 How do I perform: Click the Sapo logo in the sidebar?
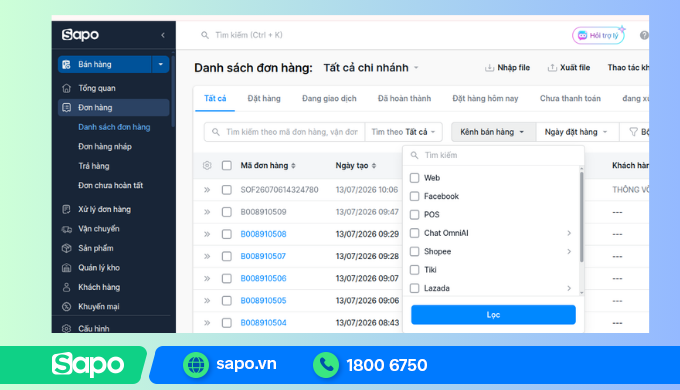point(80,35)
